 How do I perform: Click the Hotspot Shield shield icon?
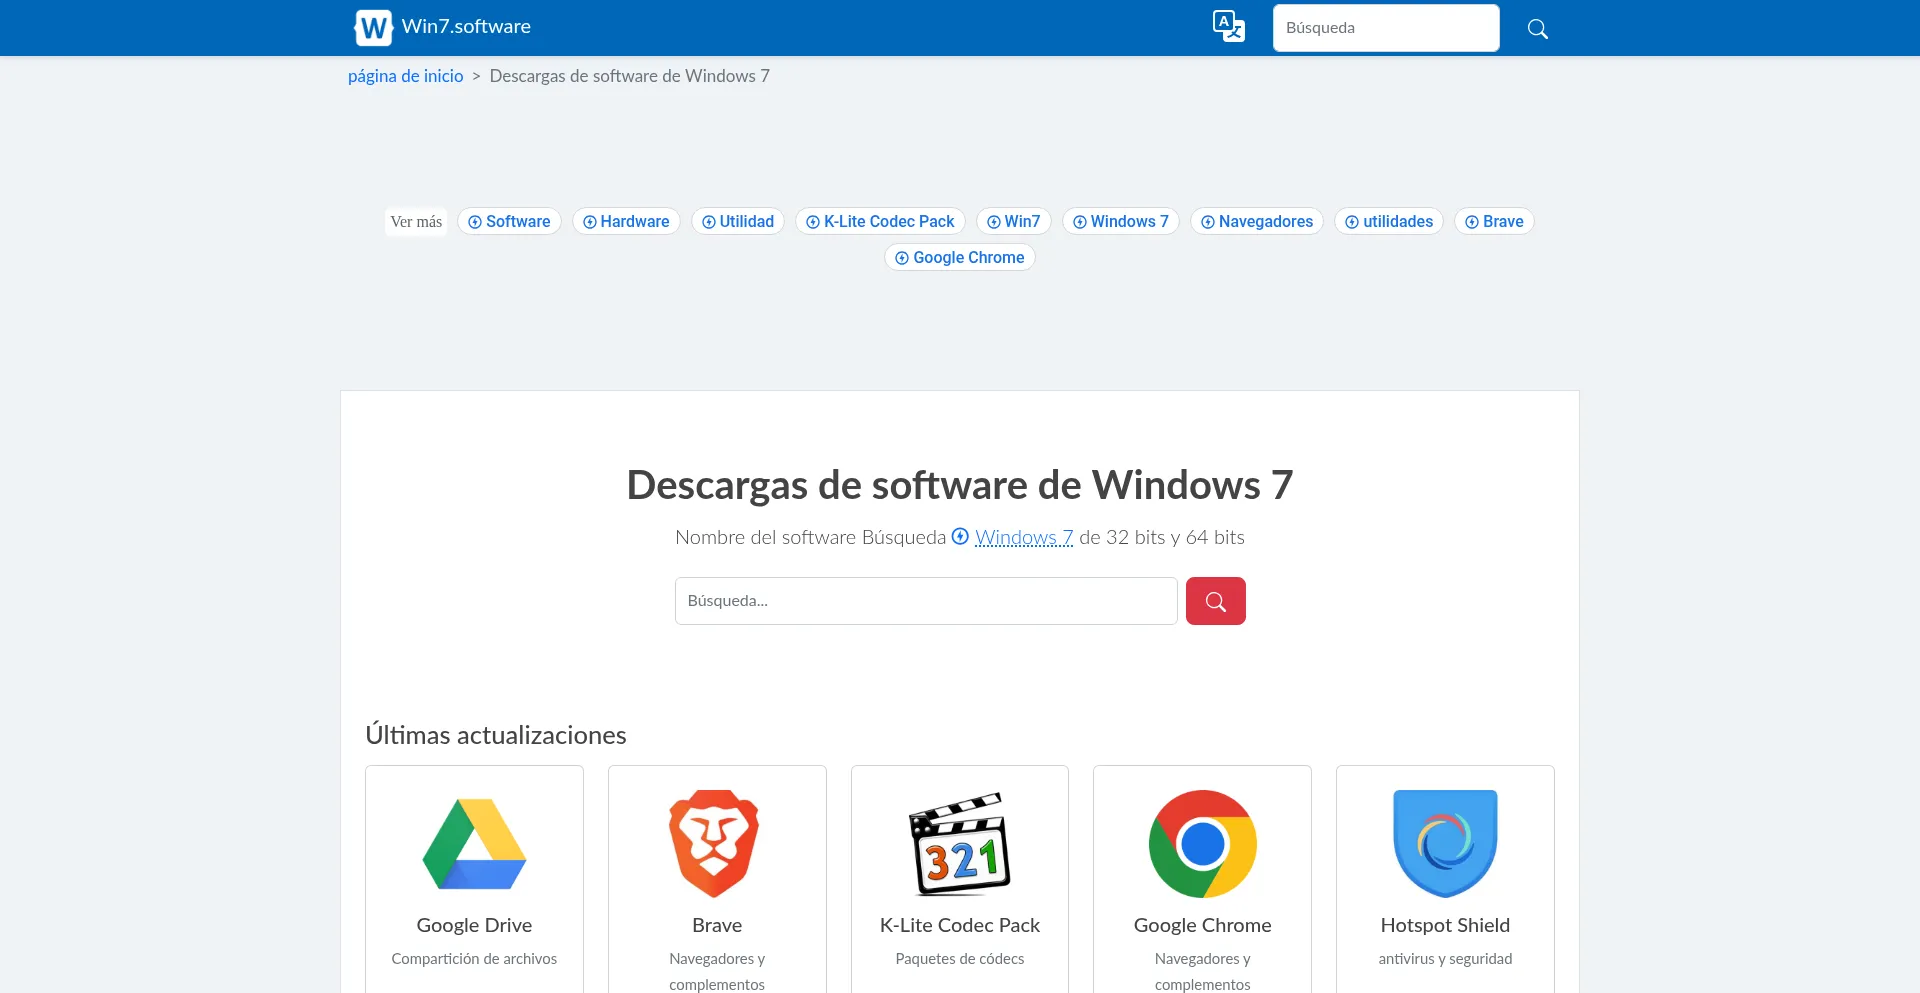tap(1444, 844)
